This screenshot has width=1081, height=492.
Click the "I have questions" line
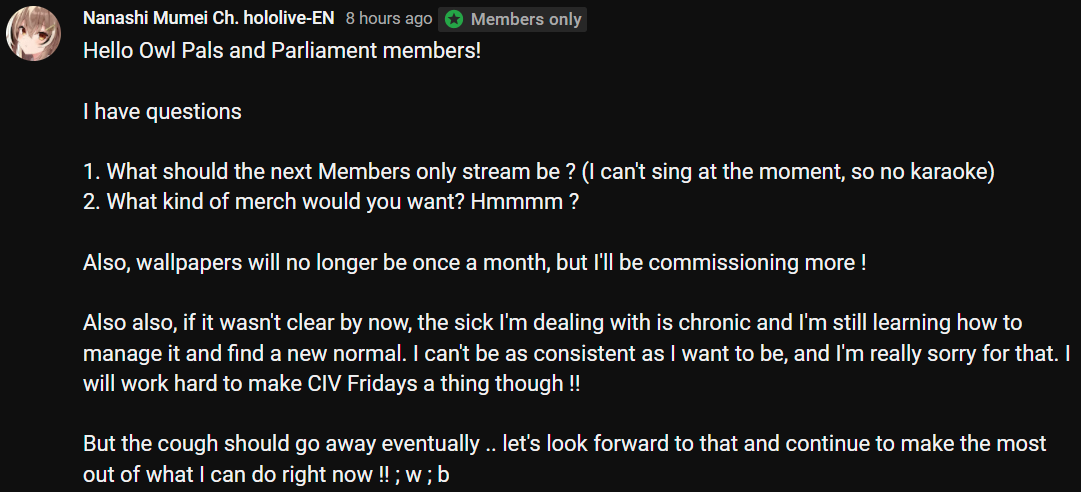pos(162,112)
